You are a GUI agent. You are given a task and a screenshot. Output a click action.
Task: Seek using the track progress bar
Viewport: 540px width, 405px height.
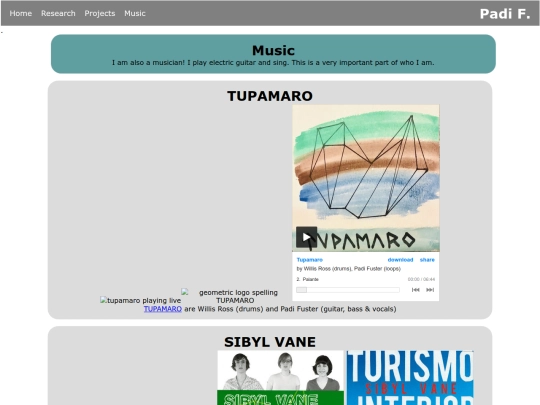click(348, 290)
